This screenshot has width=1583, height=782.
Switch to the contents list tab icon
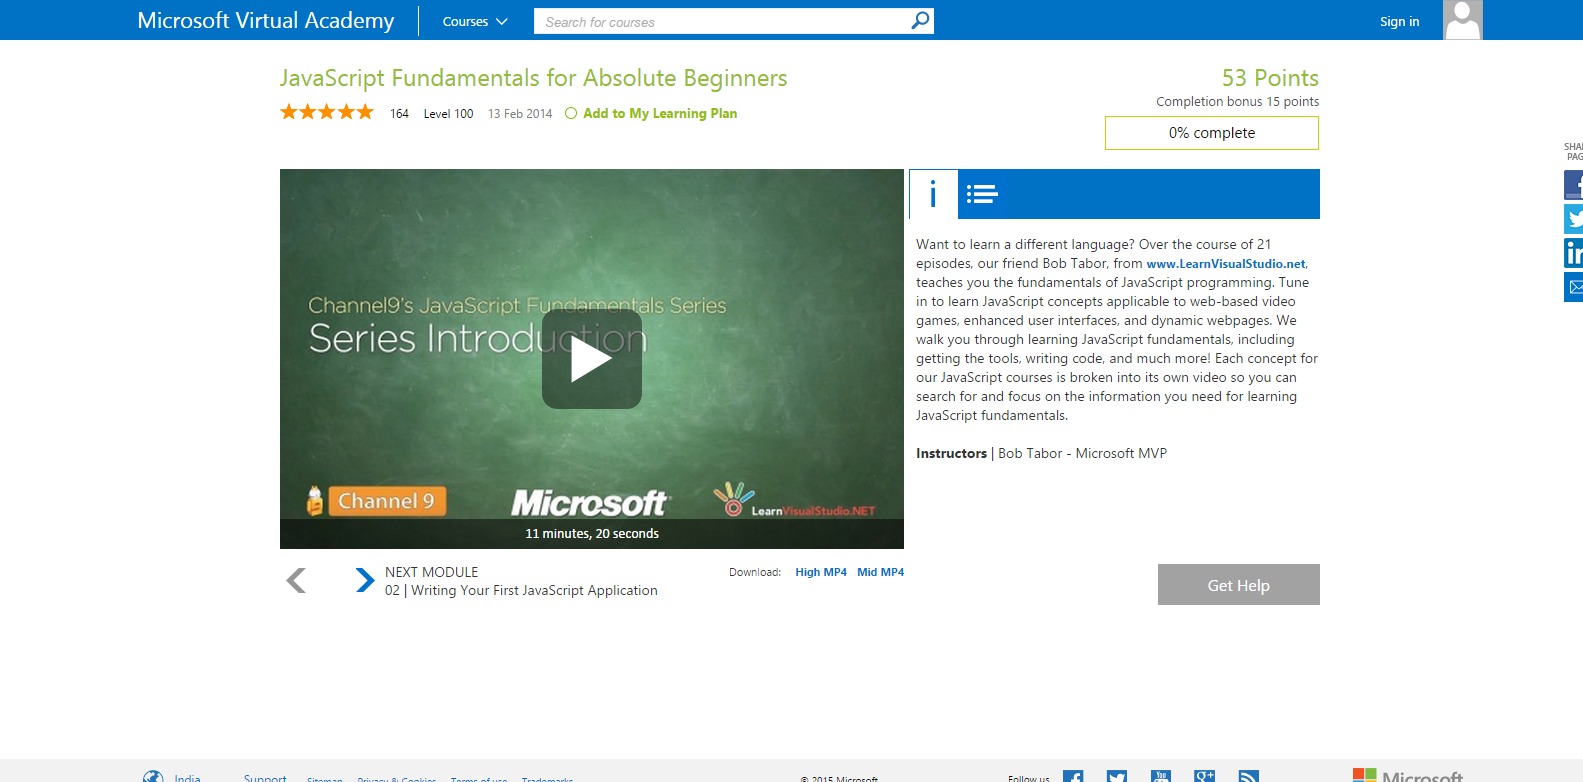pyautogui.click(x=982, y=194)
